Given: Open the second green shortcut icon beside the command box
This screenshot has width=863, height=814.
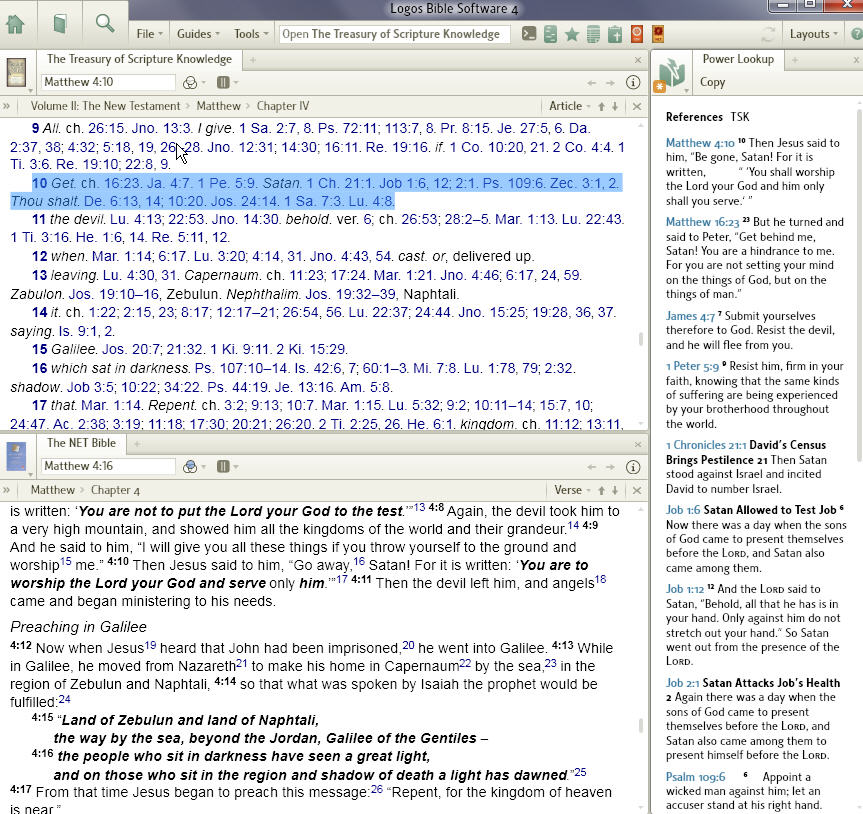Looking at the screenshot, I should coord(550,34).
